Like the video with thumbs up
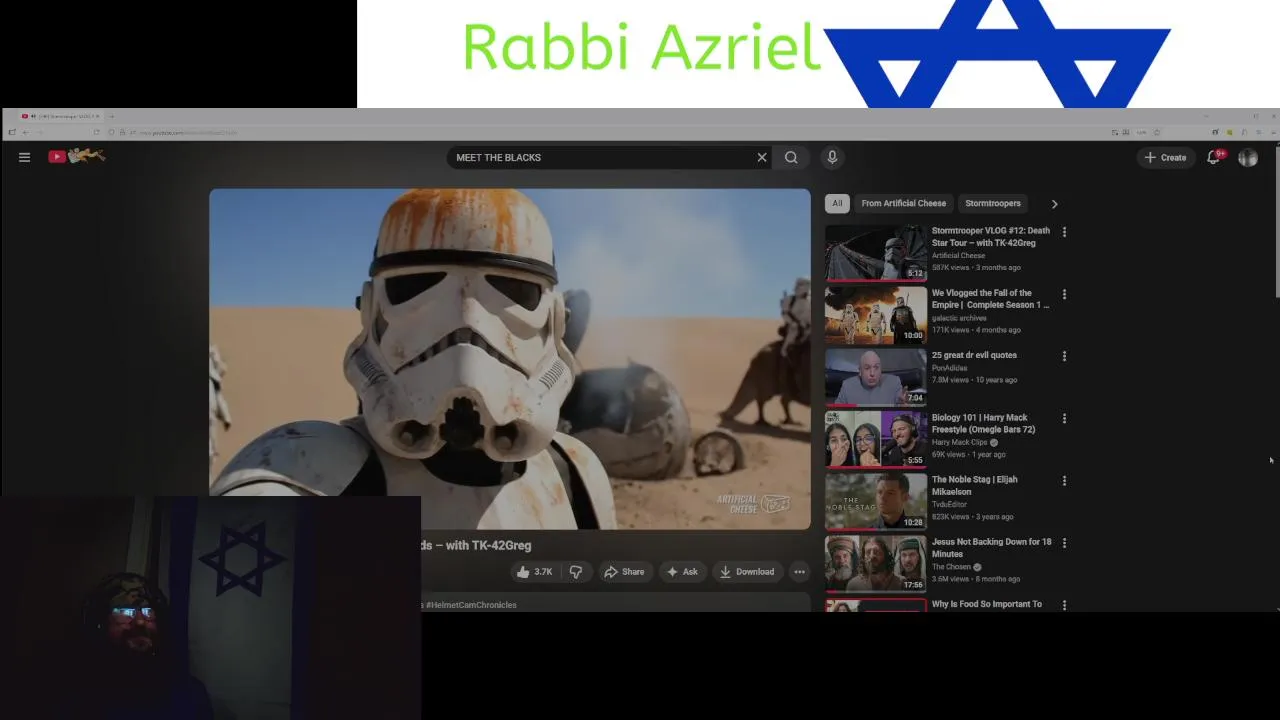 (x=534, y=572)
